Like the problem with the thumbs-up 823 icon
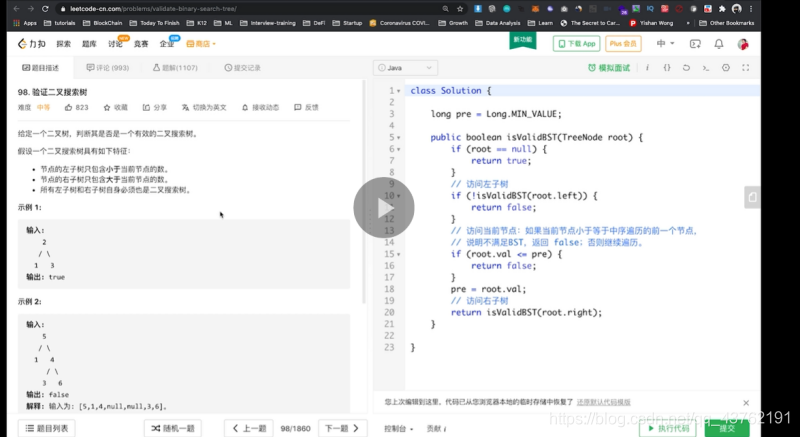The height and width of the screenshot is (437, 800). (77, 108)
